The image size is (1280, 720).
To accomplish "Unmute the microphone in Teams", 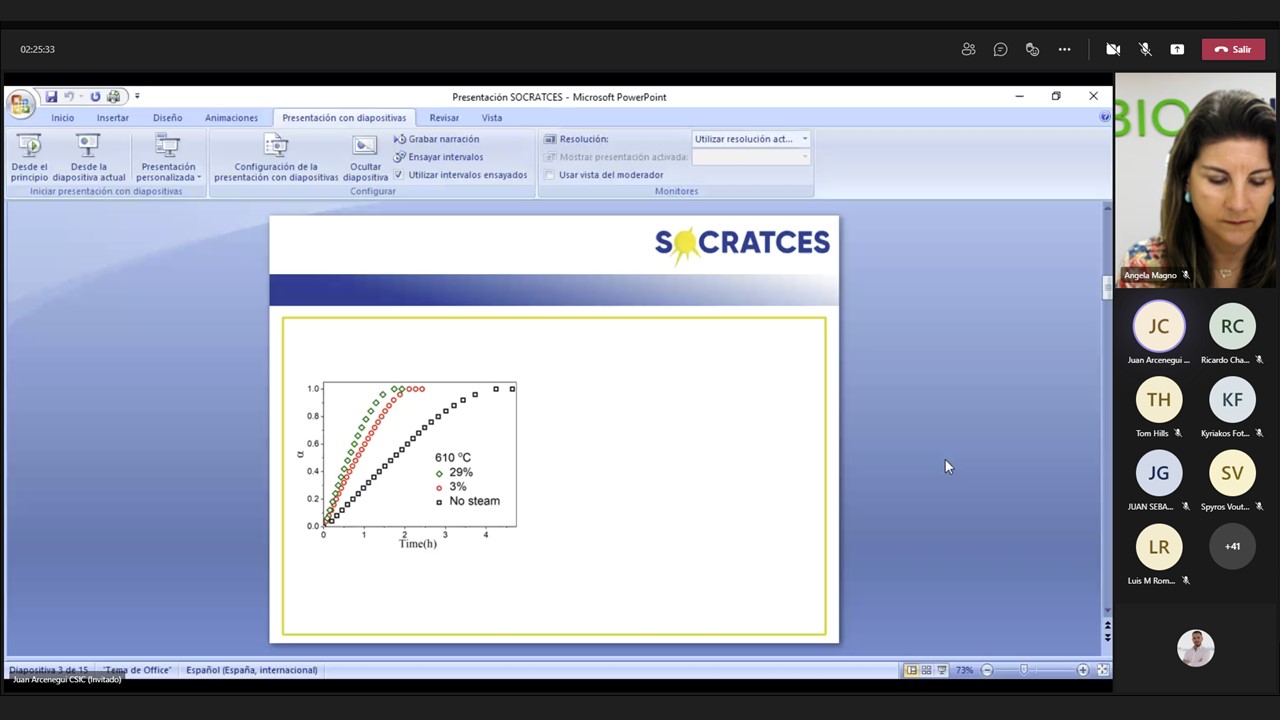I will (1145, 49).
